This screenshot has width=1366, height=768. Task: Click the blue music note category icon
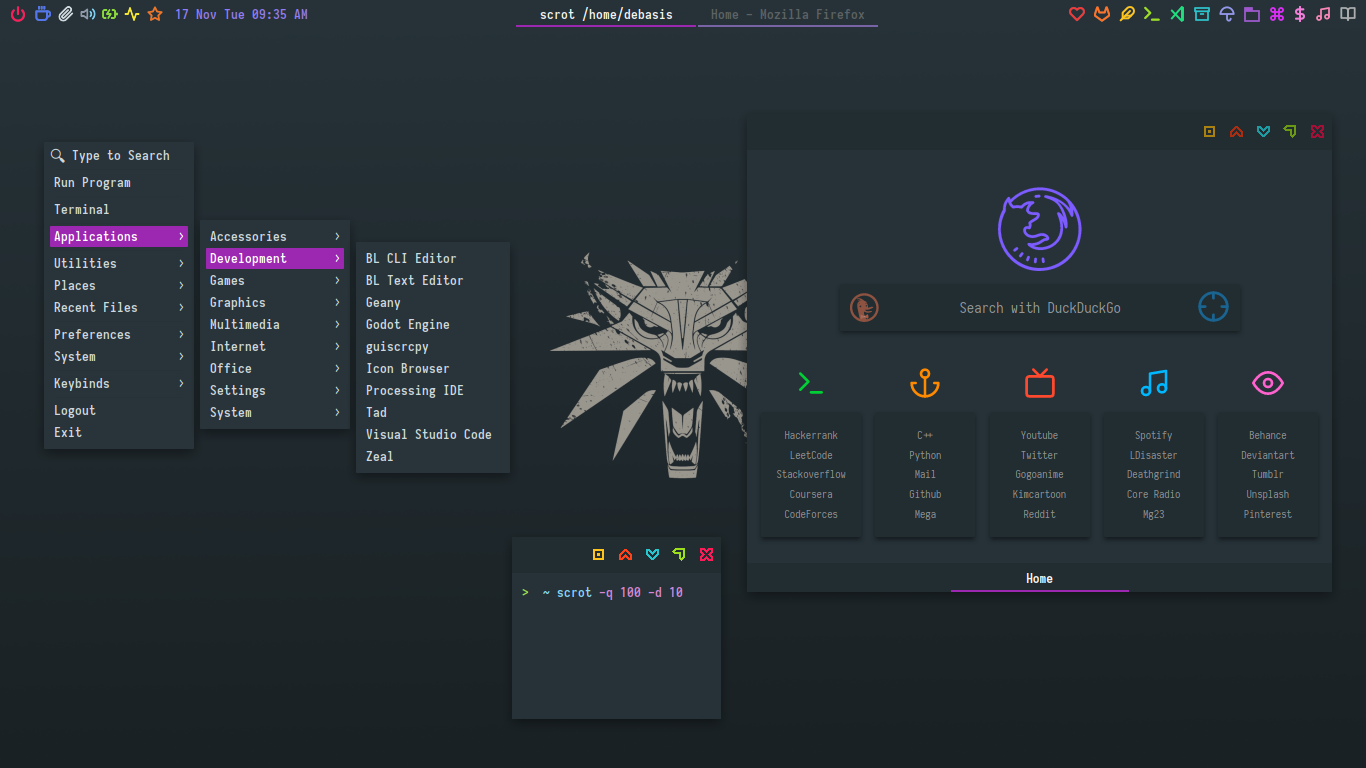click(x=1154, y=383)
